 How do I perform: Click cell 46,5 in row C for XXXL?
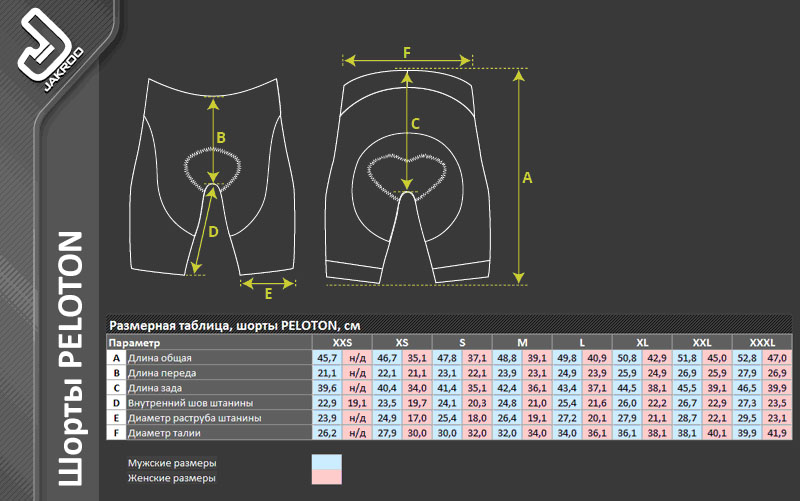[747, 388]
